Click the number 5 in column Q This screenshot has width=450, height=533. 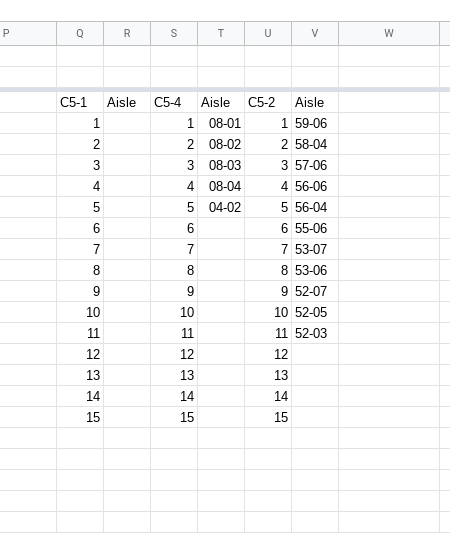(x=80, y=207)
